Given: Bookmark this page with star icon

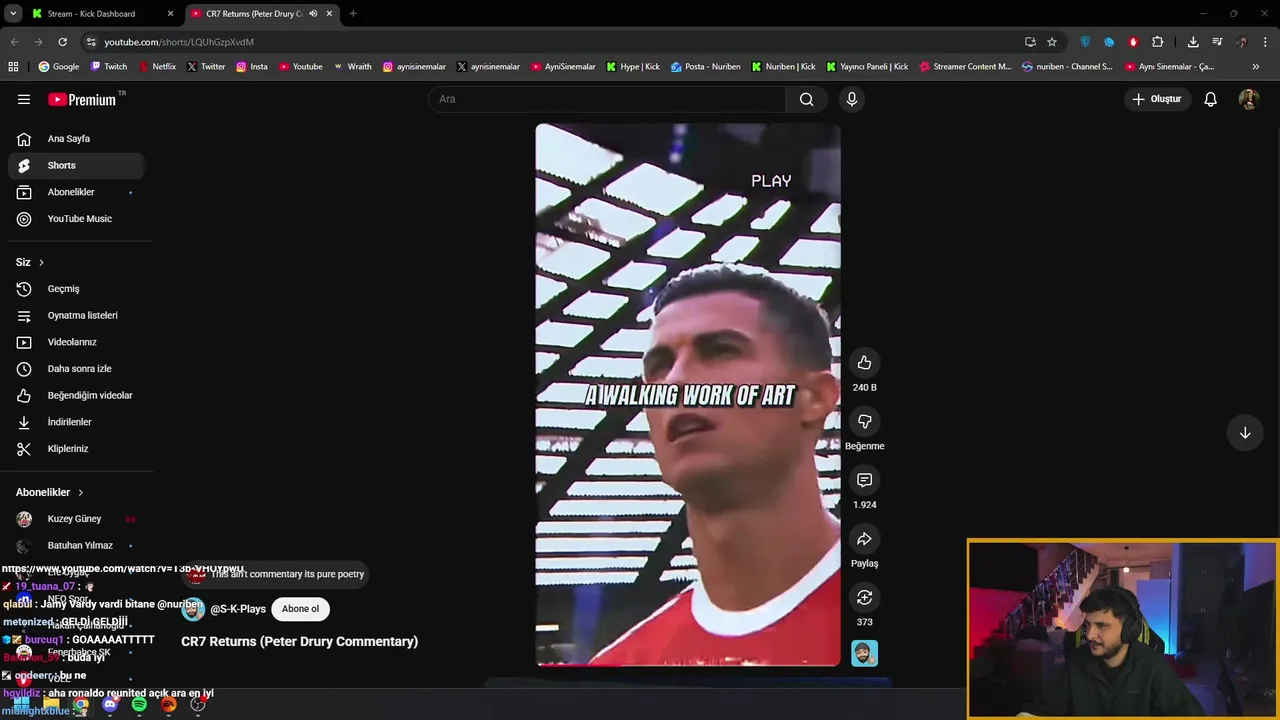Looking at the screenshot, I should point(1052,42).
